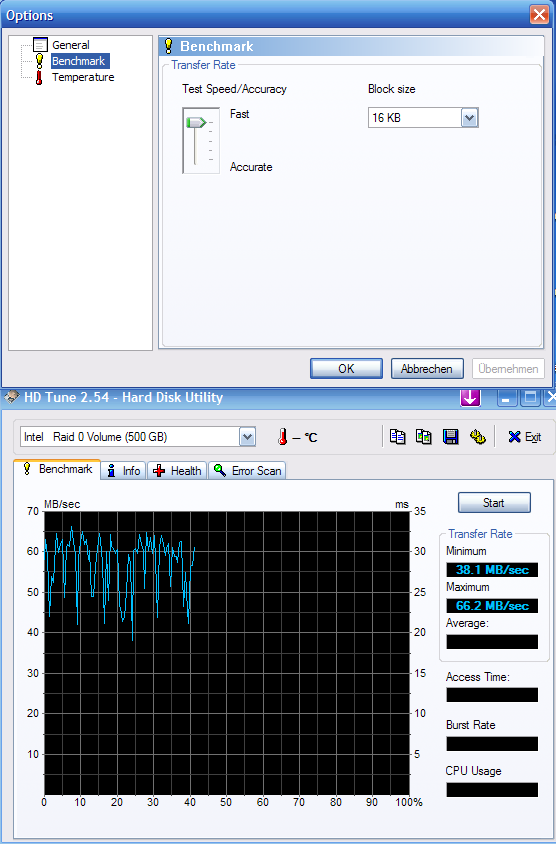Click the General page icon

pos(40,45)
